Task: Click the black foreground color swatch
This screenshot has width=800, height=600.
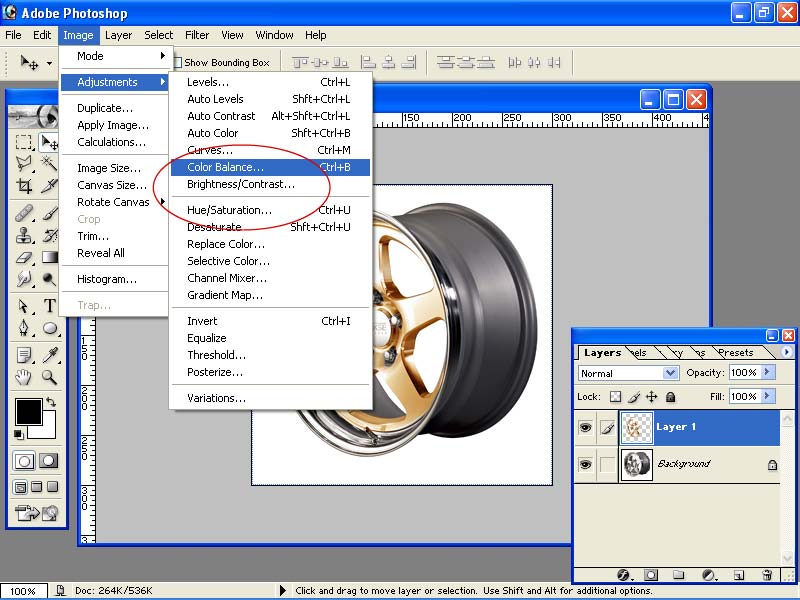Action: [28, 411]
